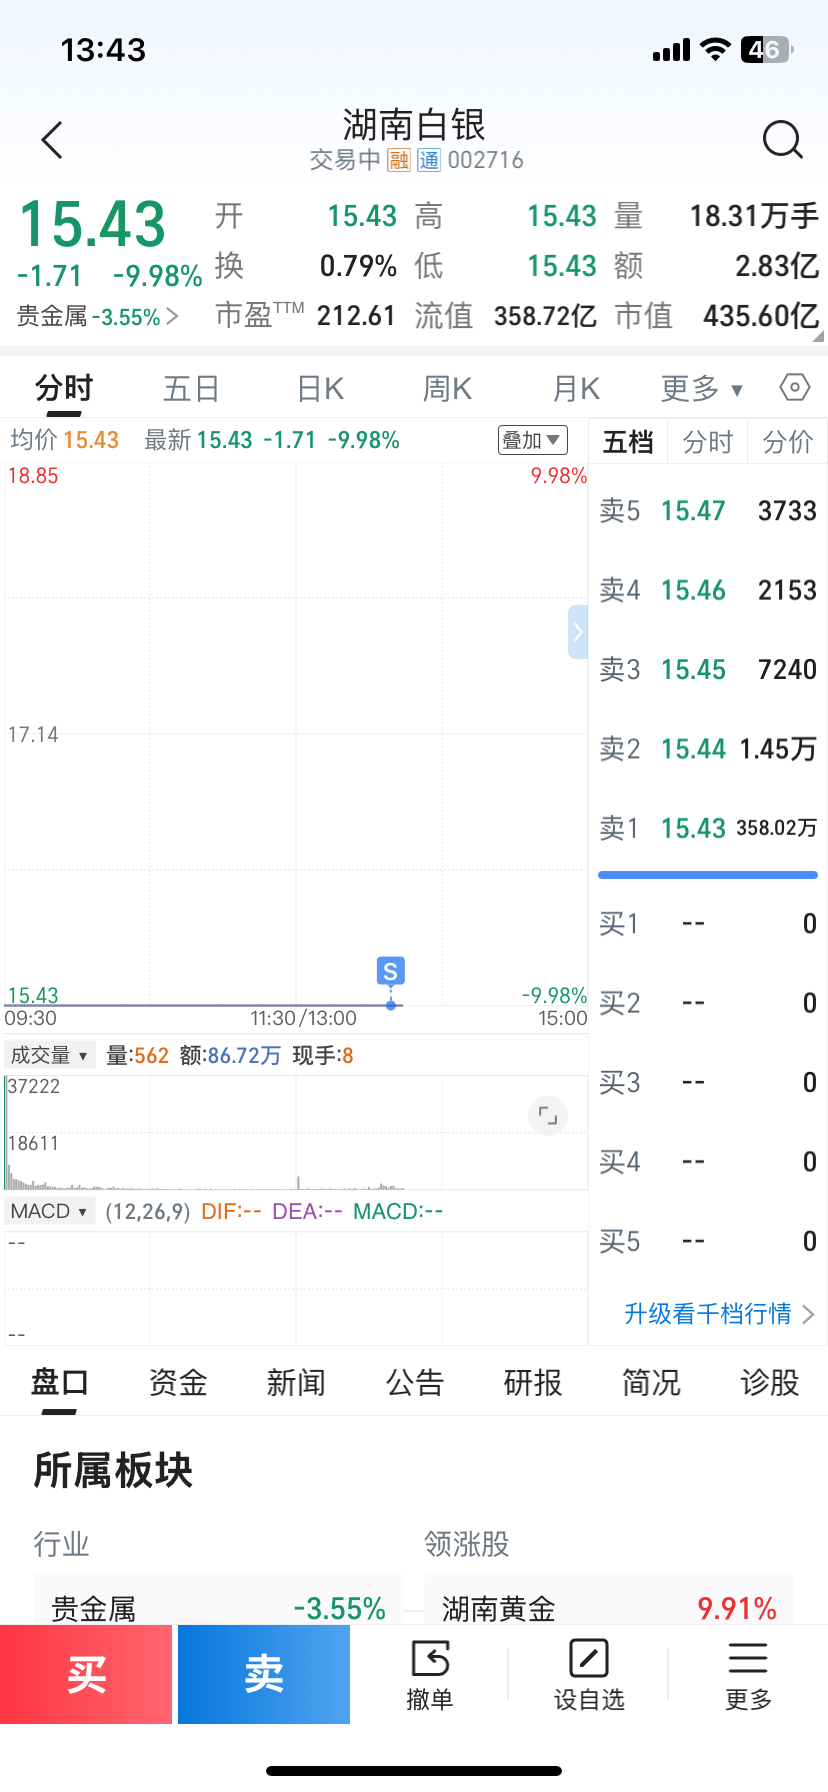Tap the back arrow icon
This screenshot has height=1792, width=828.
tap(53, 140)
